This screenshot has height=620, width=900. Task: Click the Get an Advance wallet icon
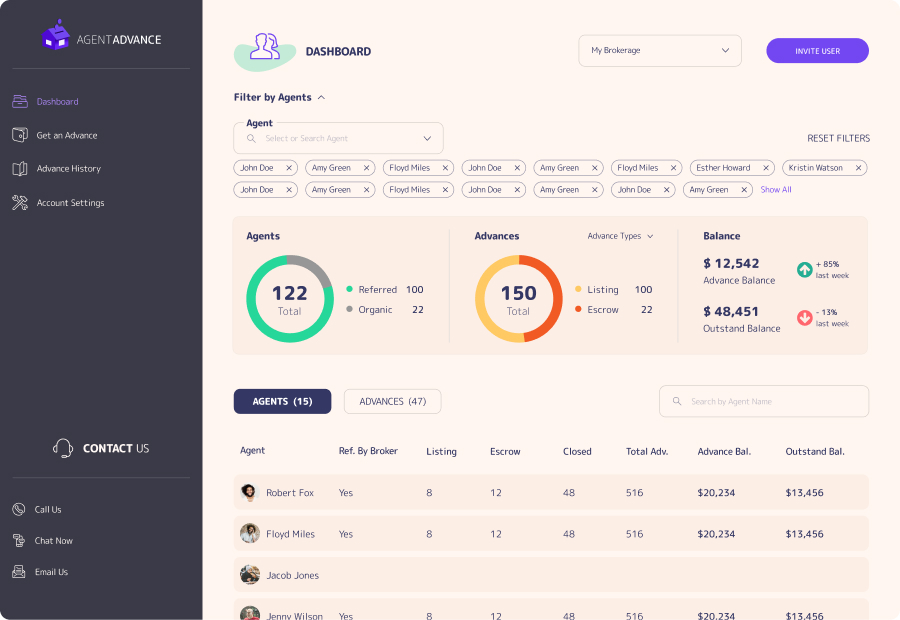pyautogui.click(x=20, y=135)
